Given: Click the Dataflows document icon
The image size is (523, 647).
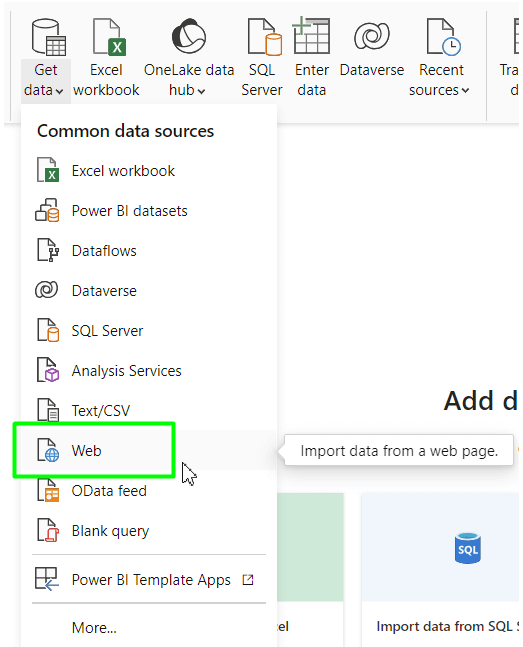Looking at the screenshot, I should coord(48,250).
